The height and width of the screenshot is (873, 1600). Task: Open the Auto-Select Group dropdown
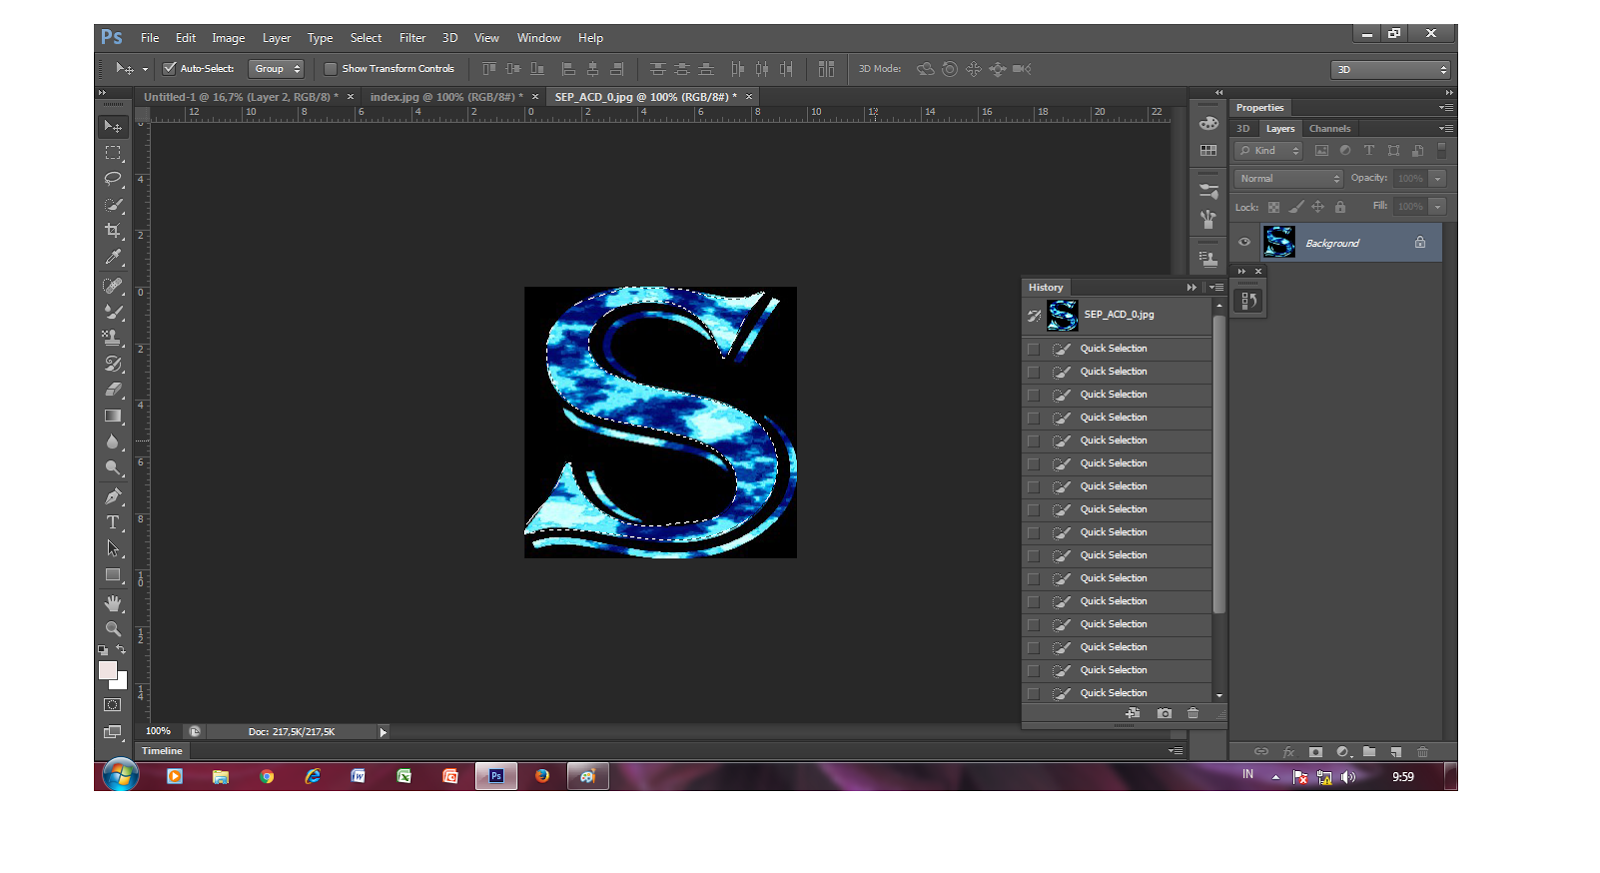pyautogui.click(x=276, y=69)
